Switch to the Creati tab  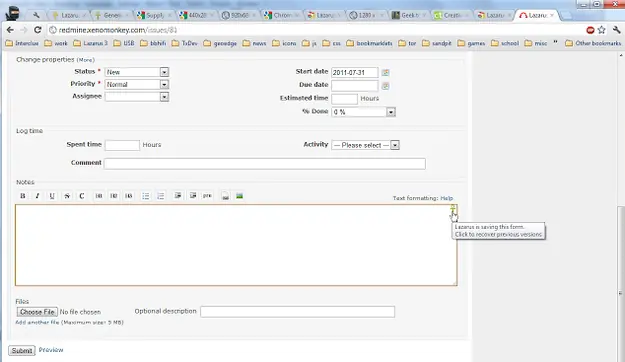(451, 15)
